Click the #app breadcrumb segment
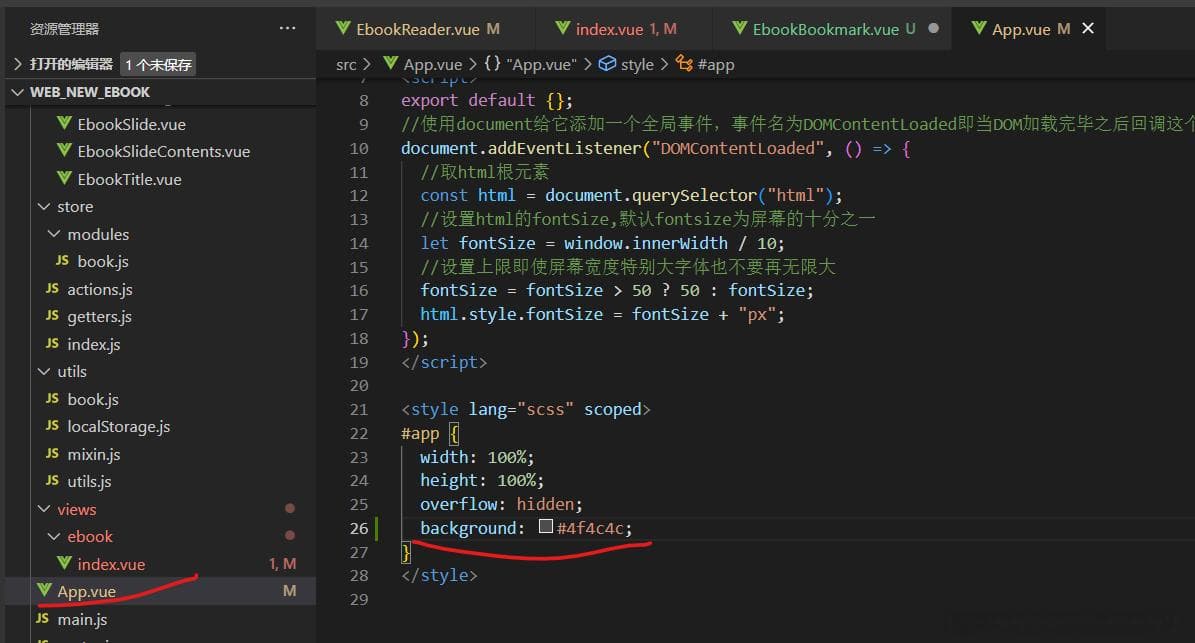The height and width of the screenshot is (643, 1195). click(716, 65)
